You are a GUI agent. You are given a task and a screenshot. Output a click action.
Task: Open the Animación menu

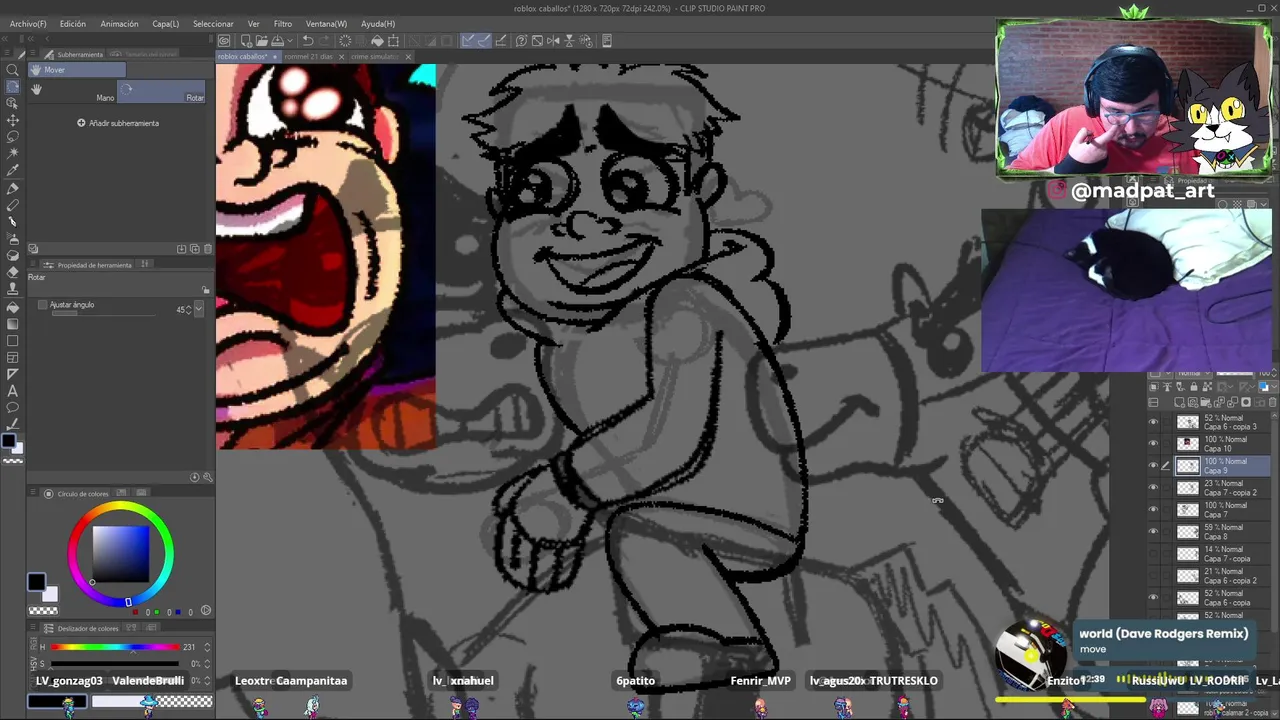pos(119,24)
